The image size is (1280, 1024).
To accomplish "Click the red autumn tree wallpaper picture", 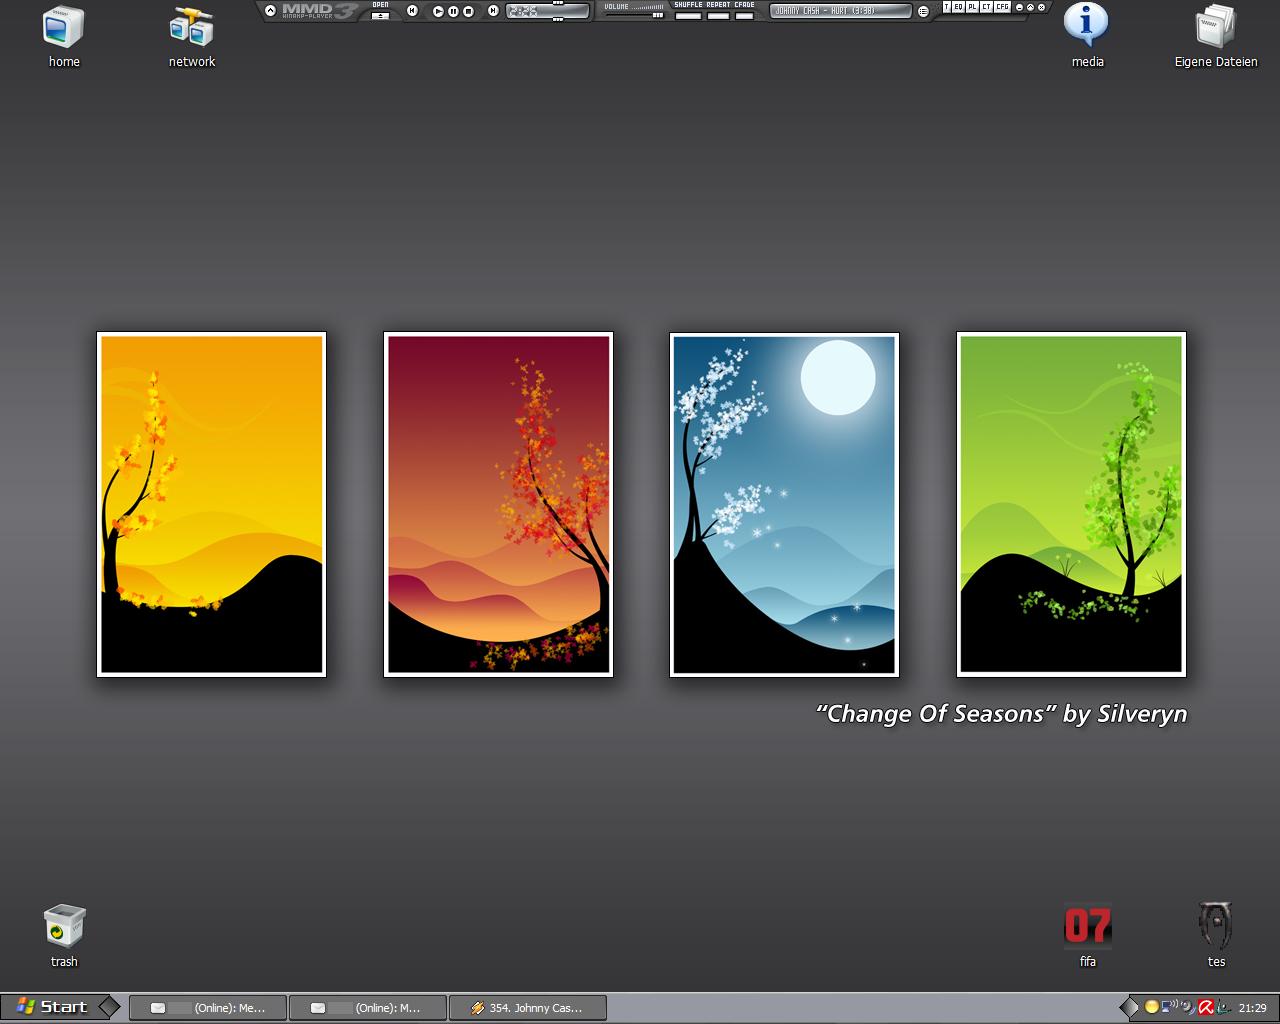I will (498, 505).
